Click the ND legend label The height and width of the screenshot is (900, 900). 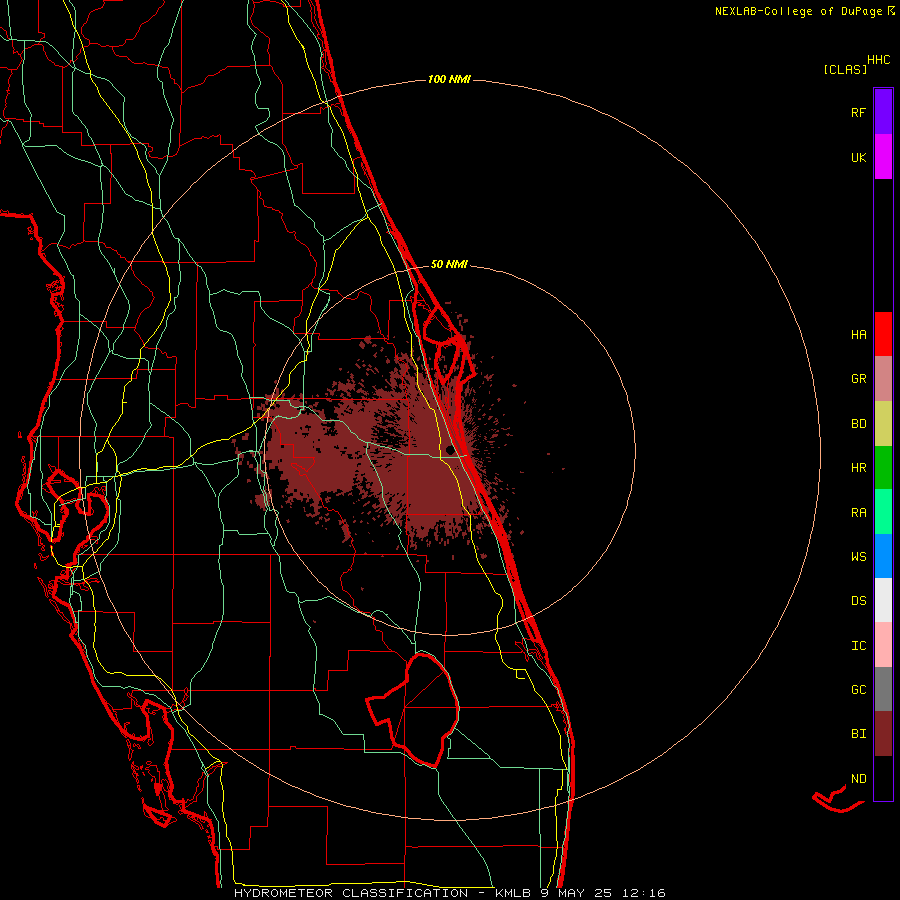(x=858, y=778)
